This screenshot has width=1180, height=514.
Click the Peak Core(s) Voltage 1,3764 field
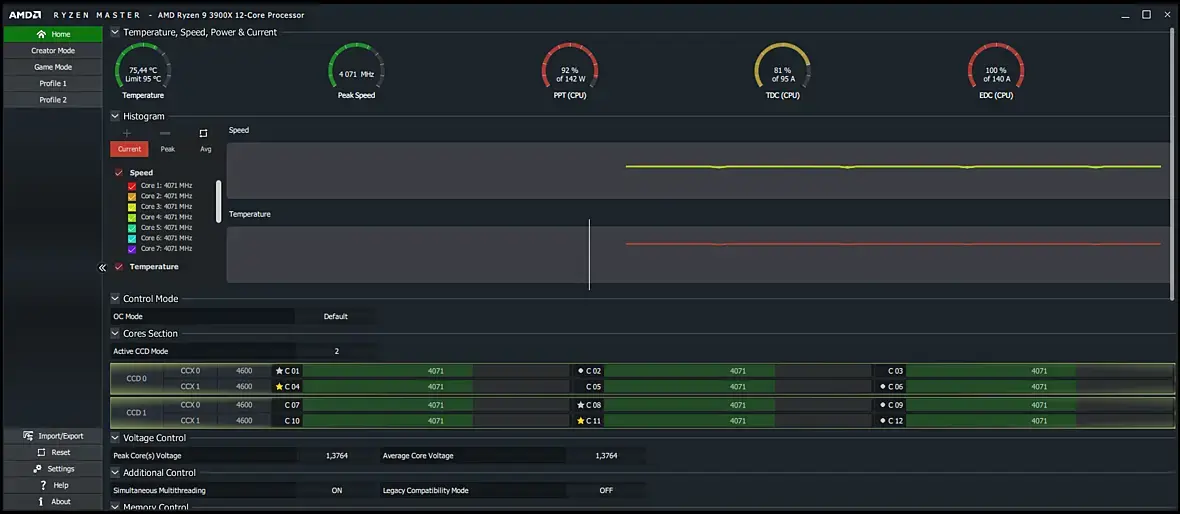tap(336, 455)
